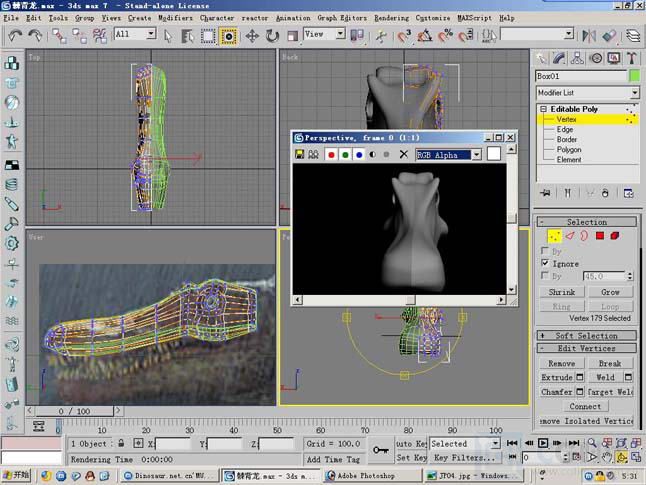The height and width of the screenshot is (485, 646).
Task: Toggle the Angle Snap icon
Action: click(x=425, y=36)
